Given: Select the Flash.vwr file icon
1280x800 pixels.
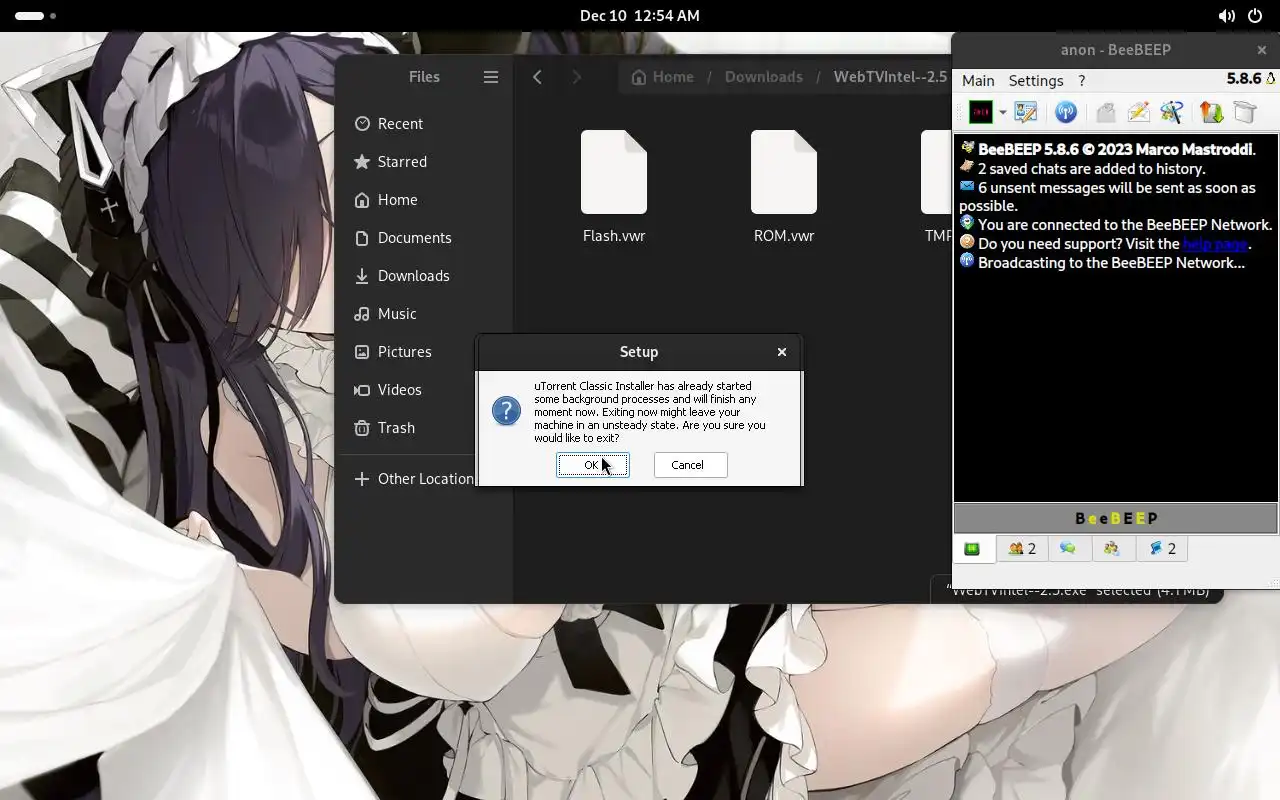Looking at the screenshot, I should pos(614,172).
